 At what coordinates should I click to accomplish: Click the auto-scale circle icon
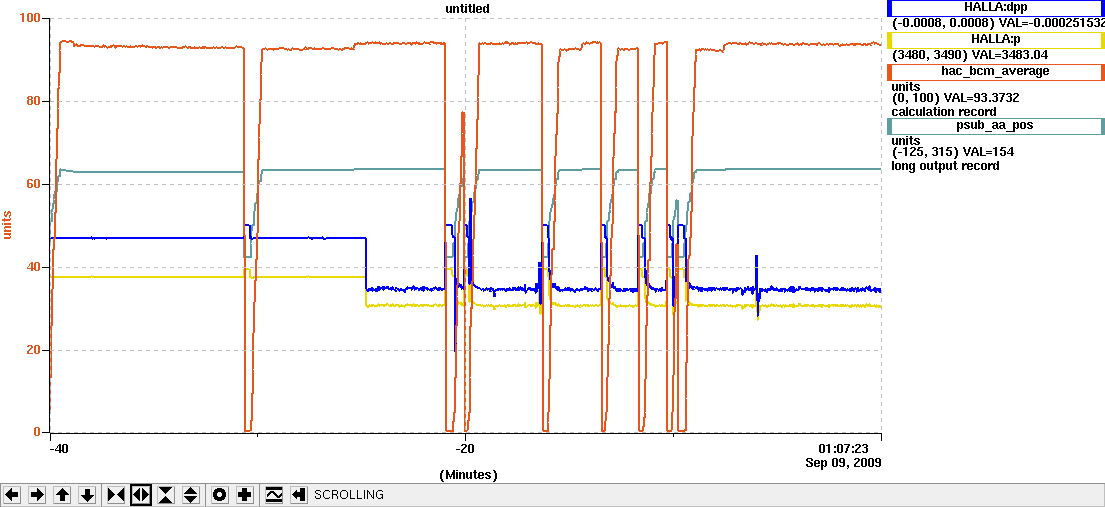(x=220, y=495)
